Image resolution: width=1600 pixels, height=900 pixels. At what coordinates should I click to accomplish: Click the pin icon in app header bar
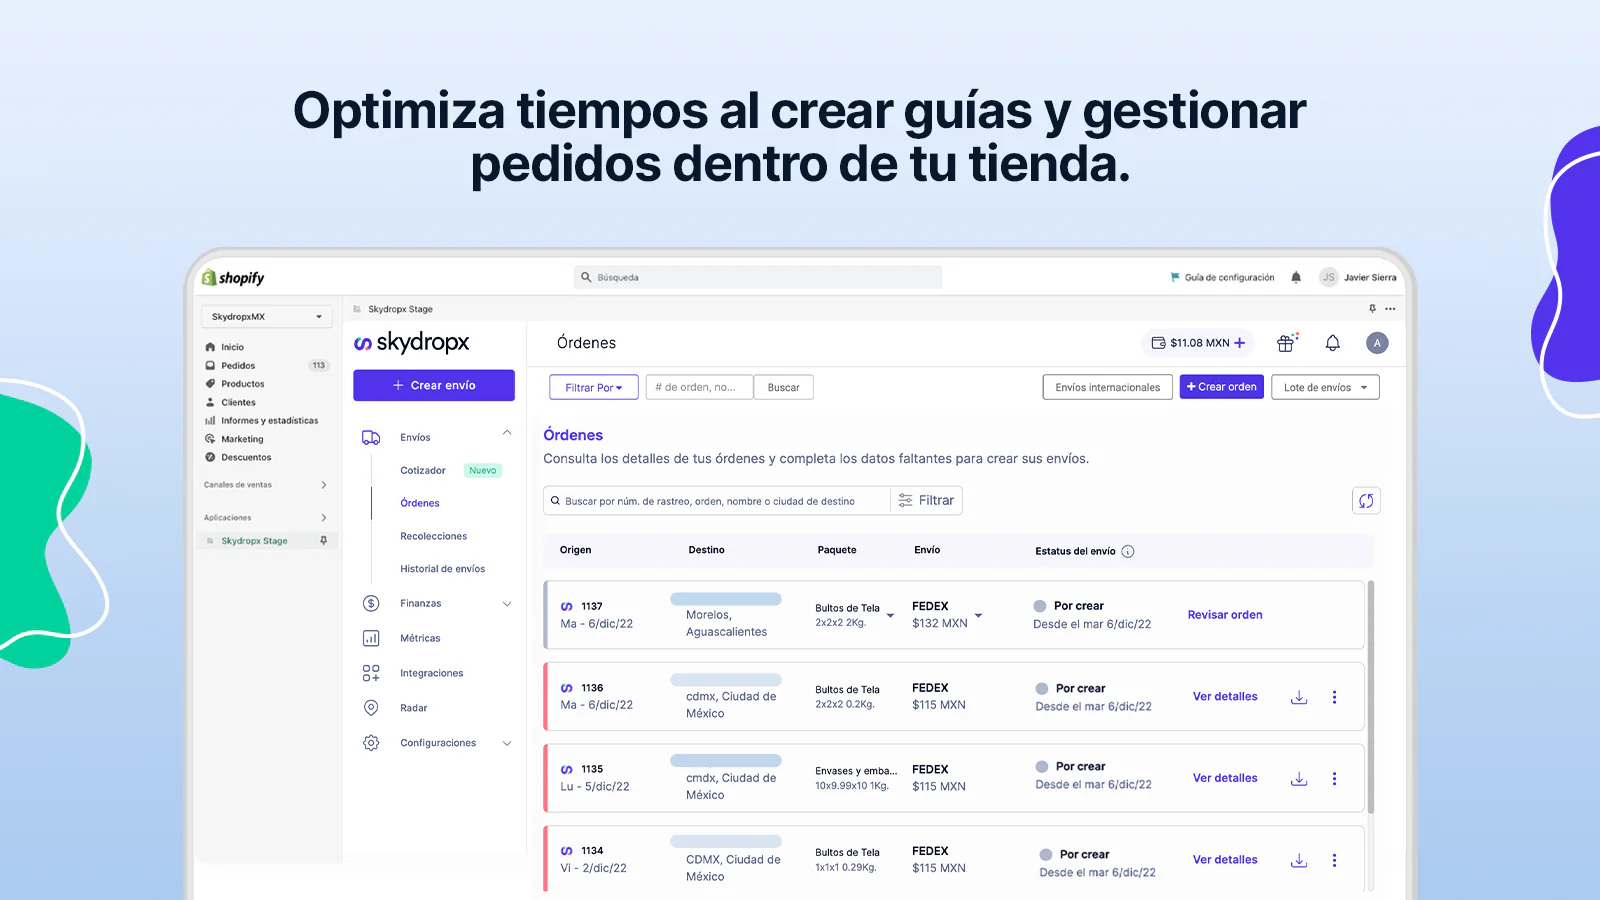pos(1372,309)
